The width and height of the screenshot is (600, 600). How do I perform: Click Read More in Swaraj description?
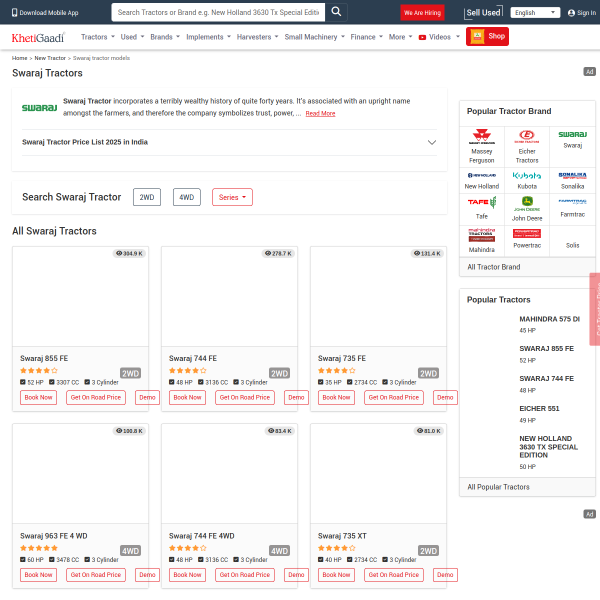[320, 114]
